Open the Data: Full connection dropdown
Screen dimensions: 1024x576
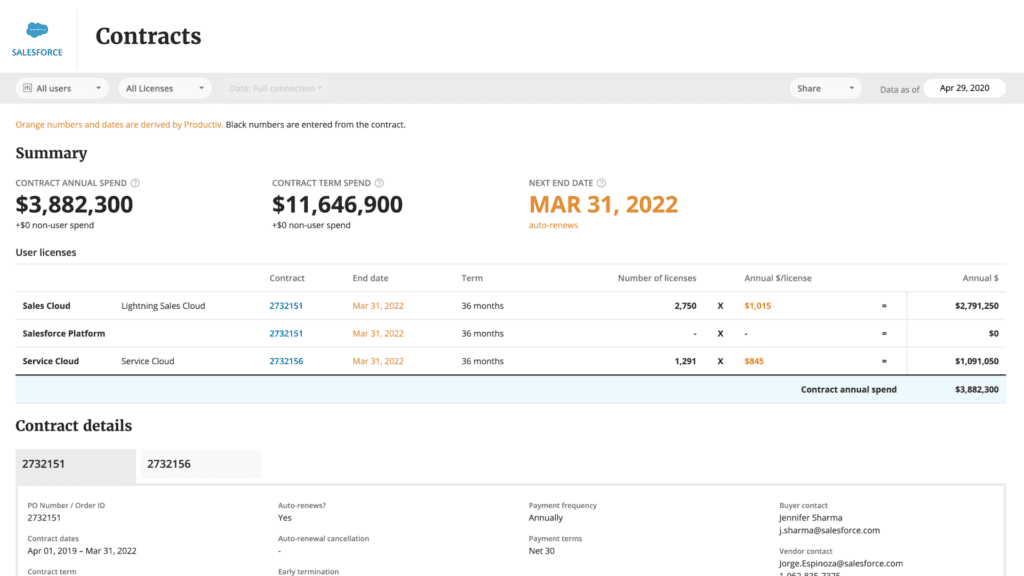pyautogui.click(x=275, y=88)
